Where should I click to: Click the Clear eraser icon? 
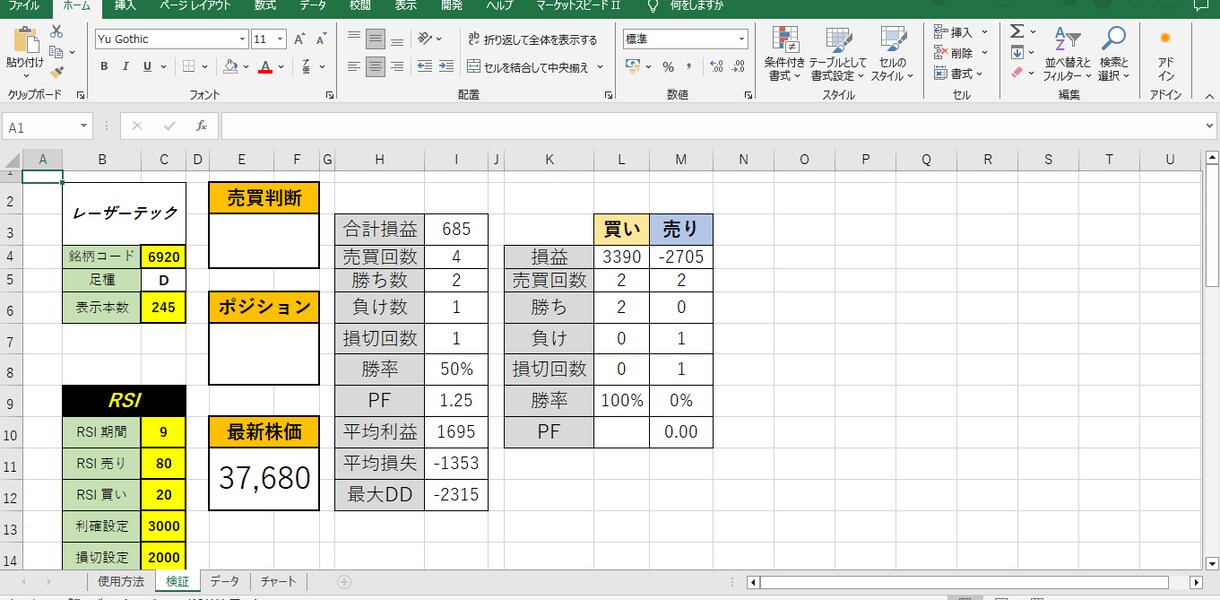click(x=1017, y=72)
